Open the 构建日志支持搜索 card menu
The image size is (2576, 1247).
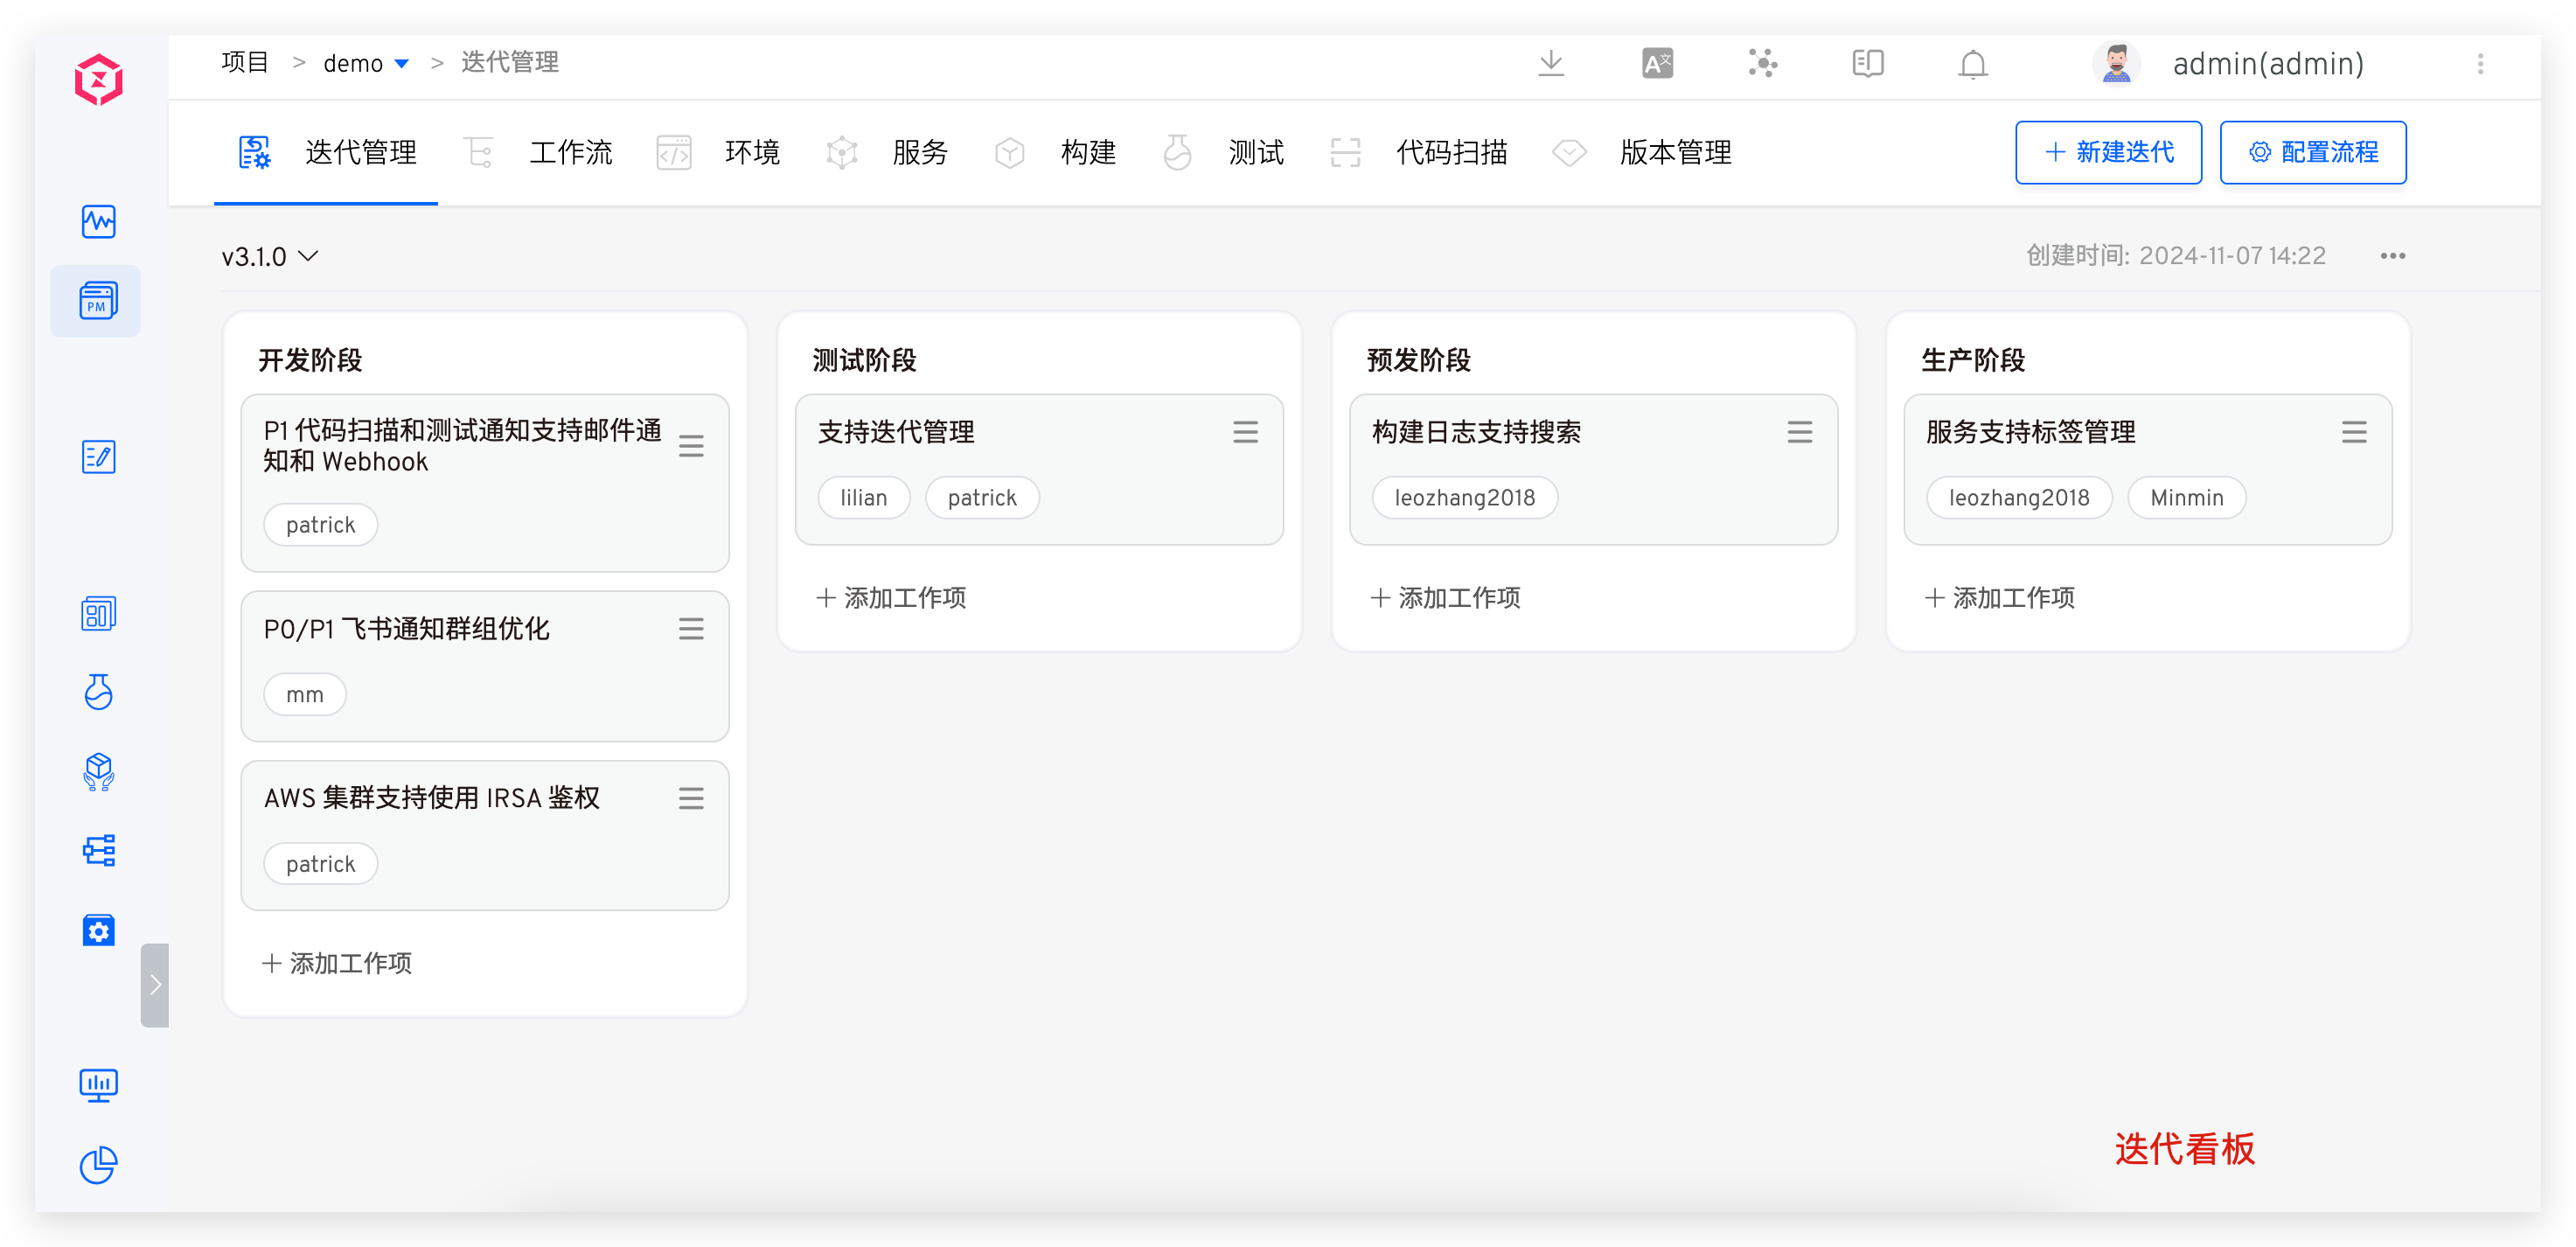(1799, 432)
